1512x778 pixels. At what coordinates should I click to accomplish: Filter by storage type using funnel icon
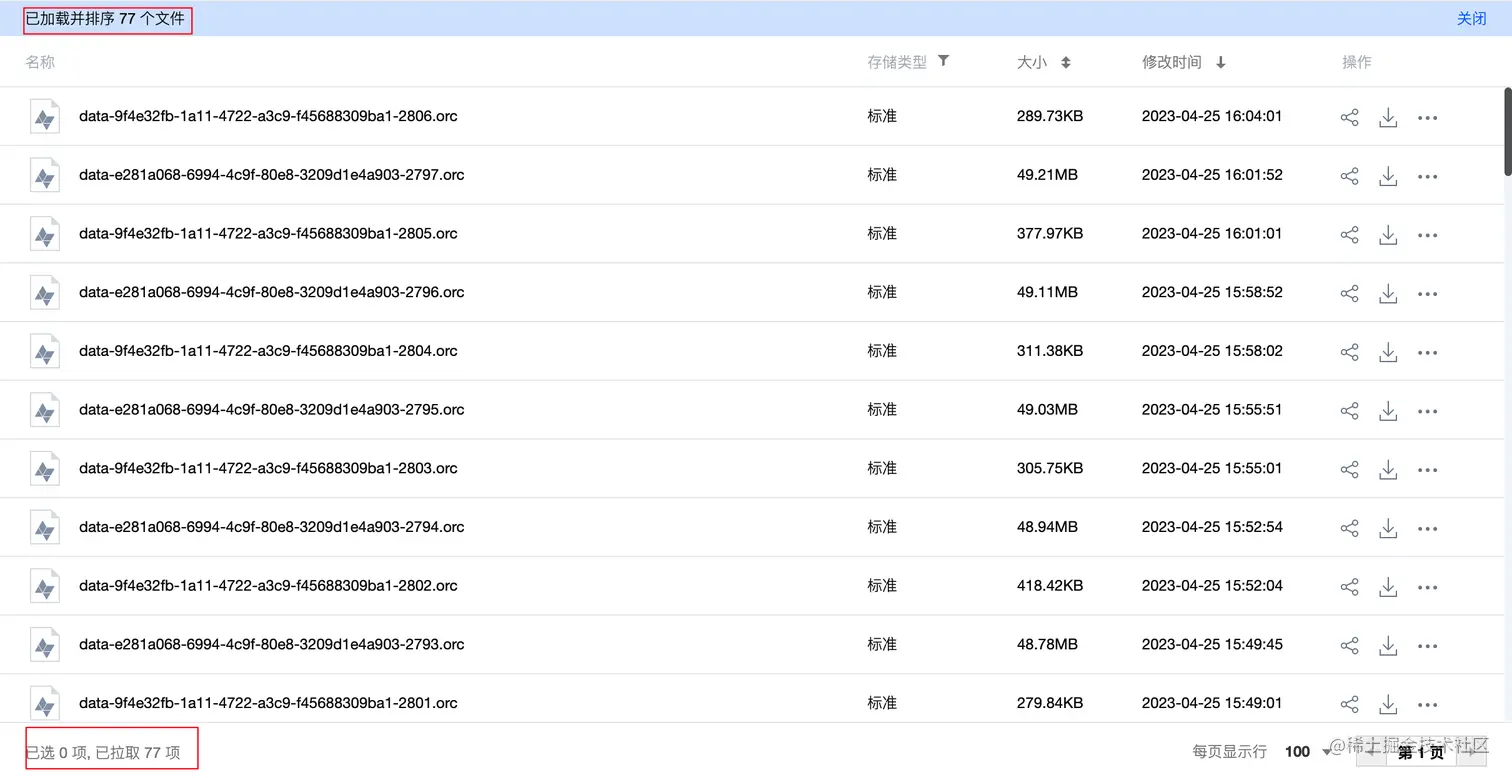pyautogui.click(x=943, y=61)
